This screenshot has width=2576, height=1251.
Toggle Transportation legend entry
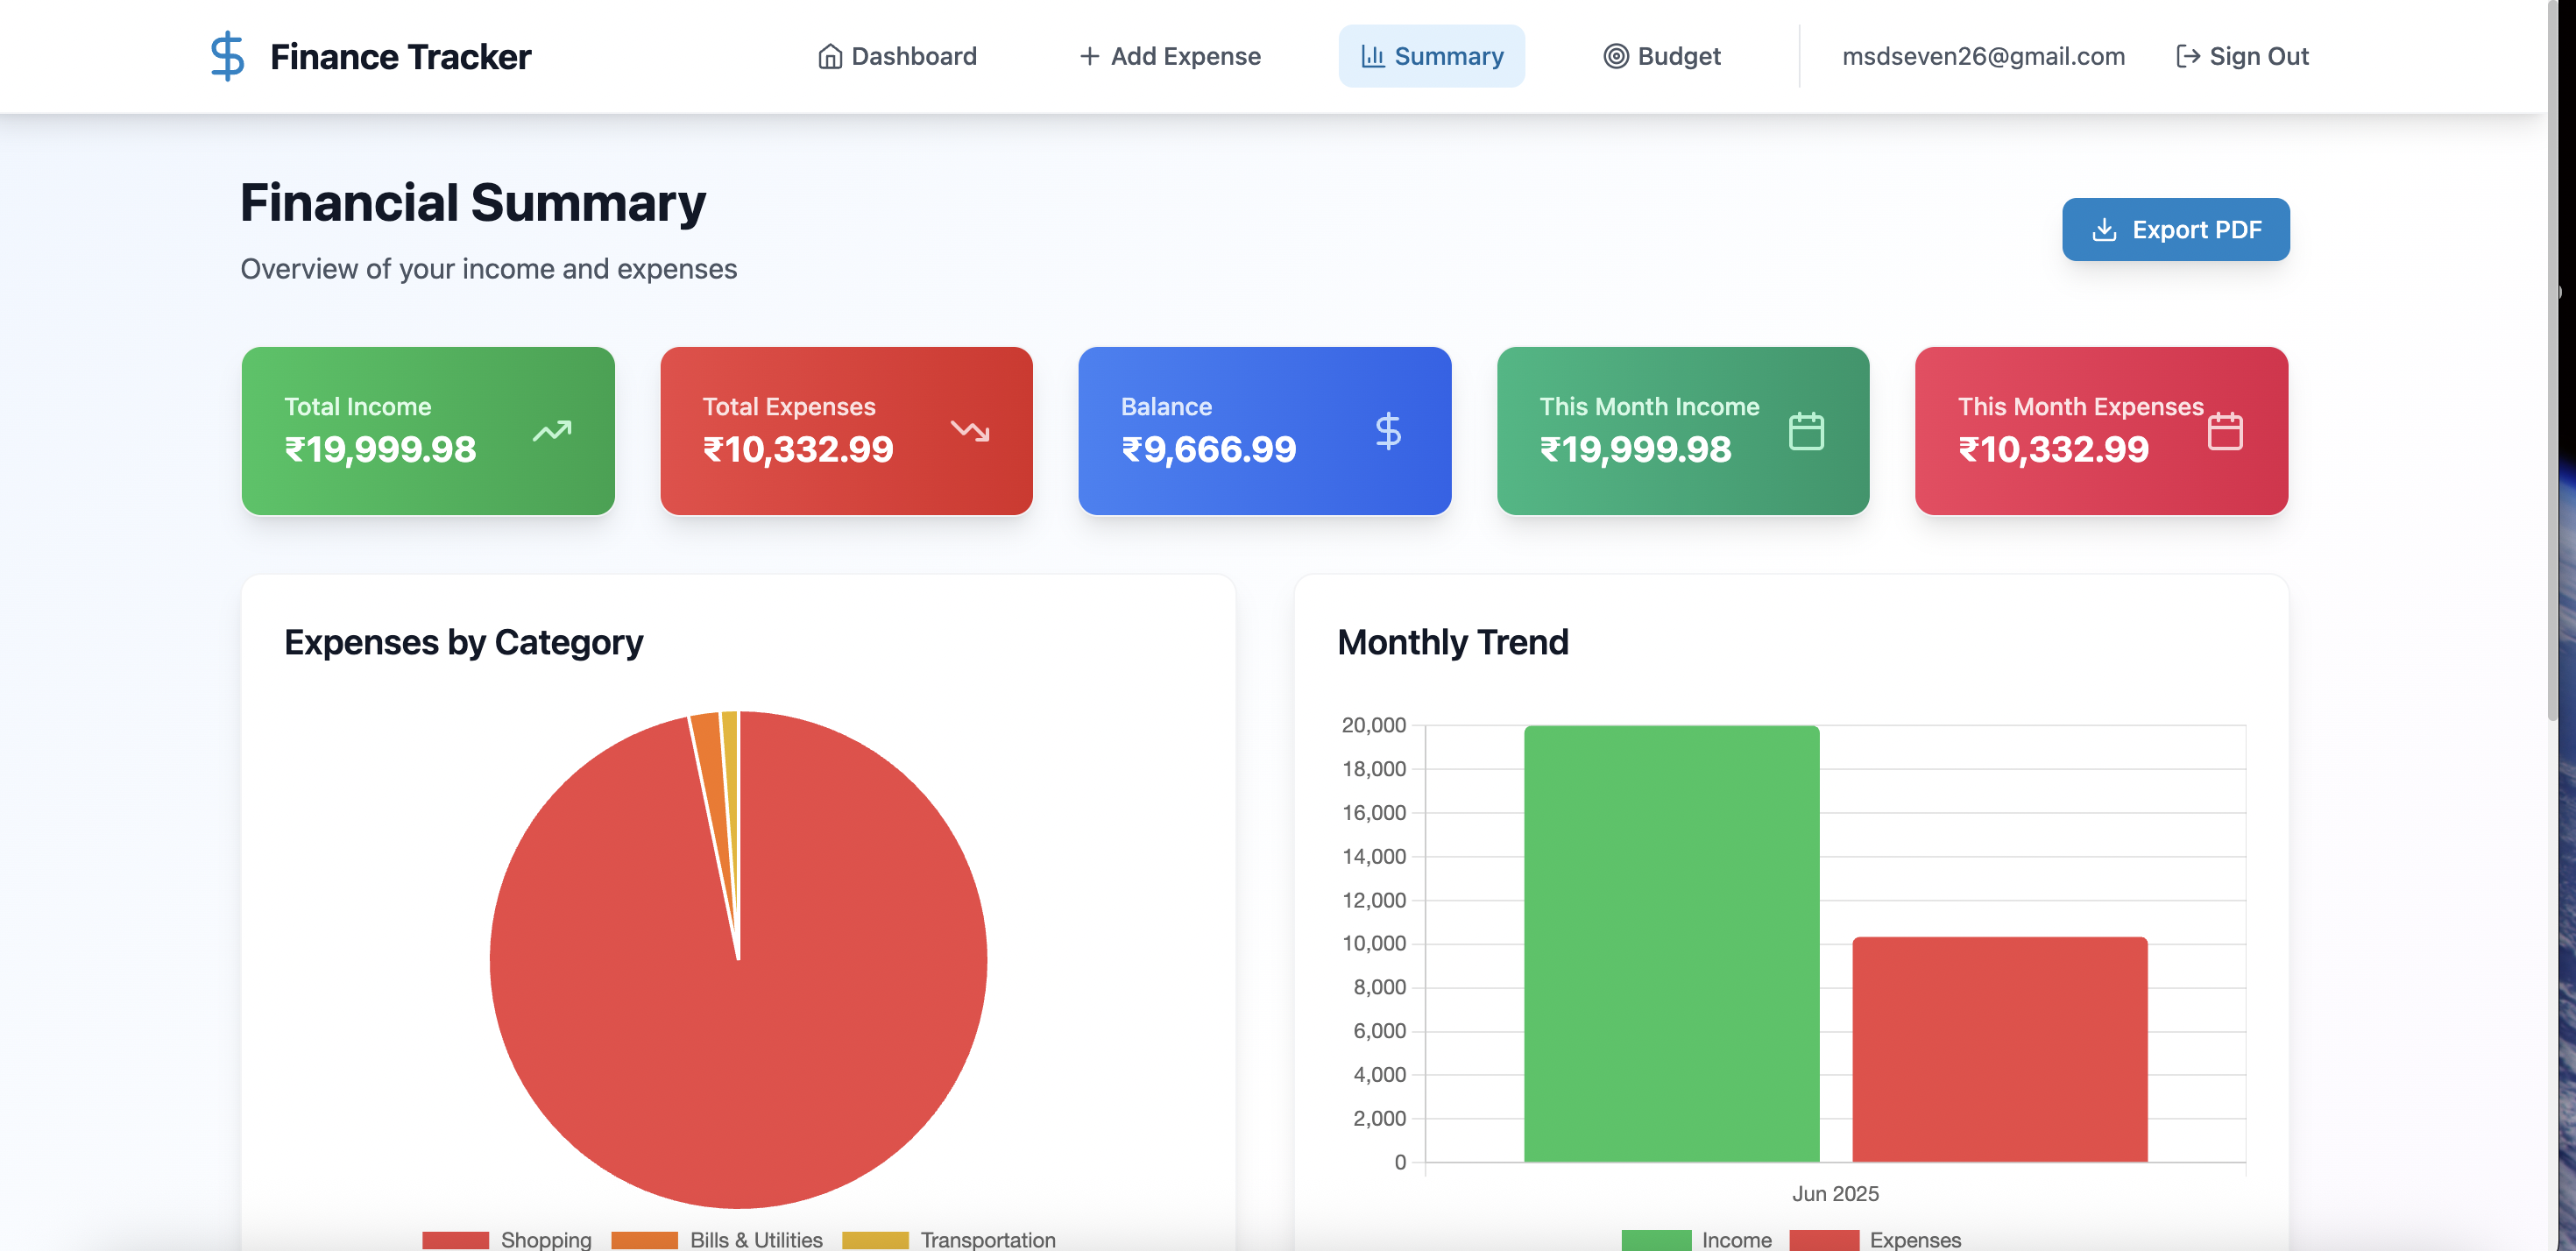[948, 1239]
